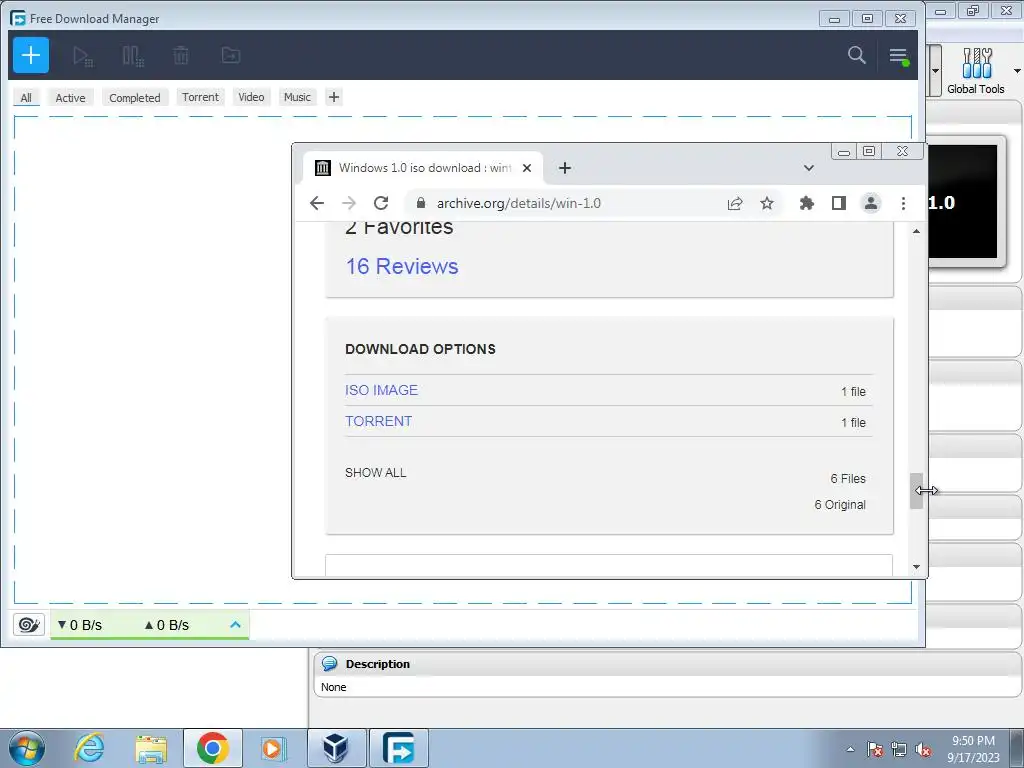Open Free Download Manager hamburger menu

(899, 56)
